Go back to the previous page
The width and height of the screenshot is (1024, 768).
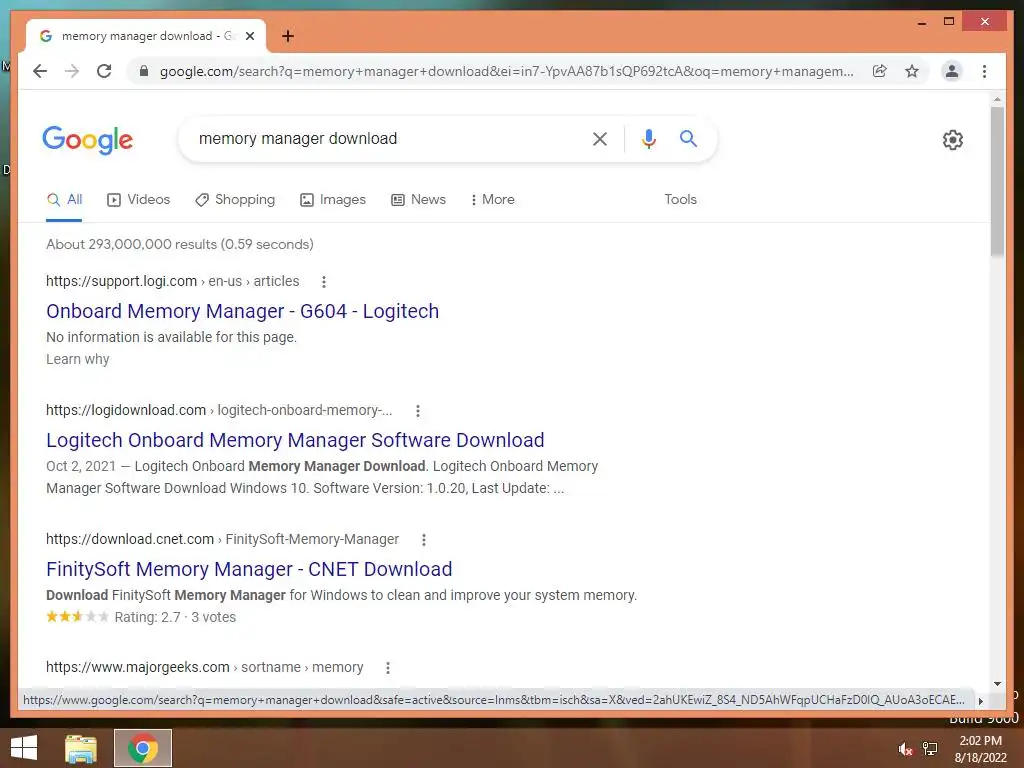(40, 71)
